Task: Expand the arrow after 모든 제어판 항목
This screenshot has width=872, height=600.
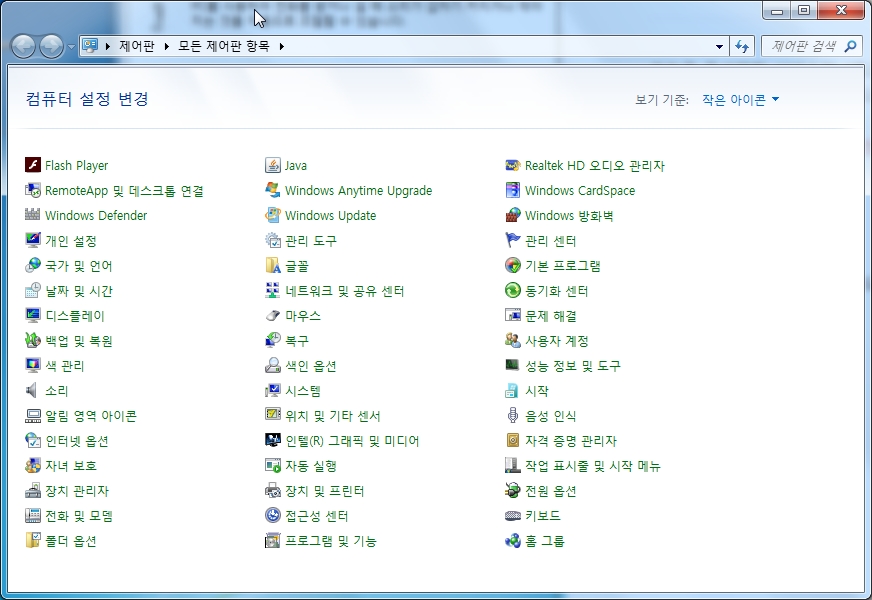Action: (281, 46)
